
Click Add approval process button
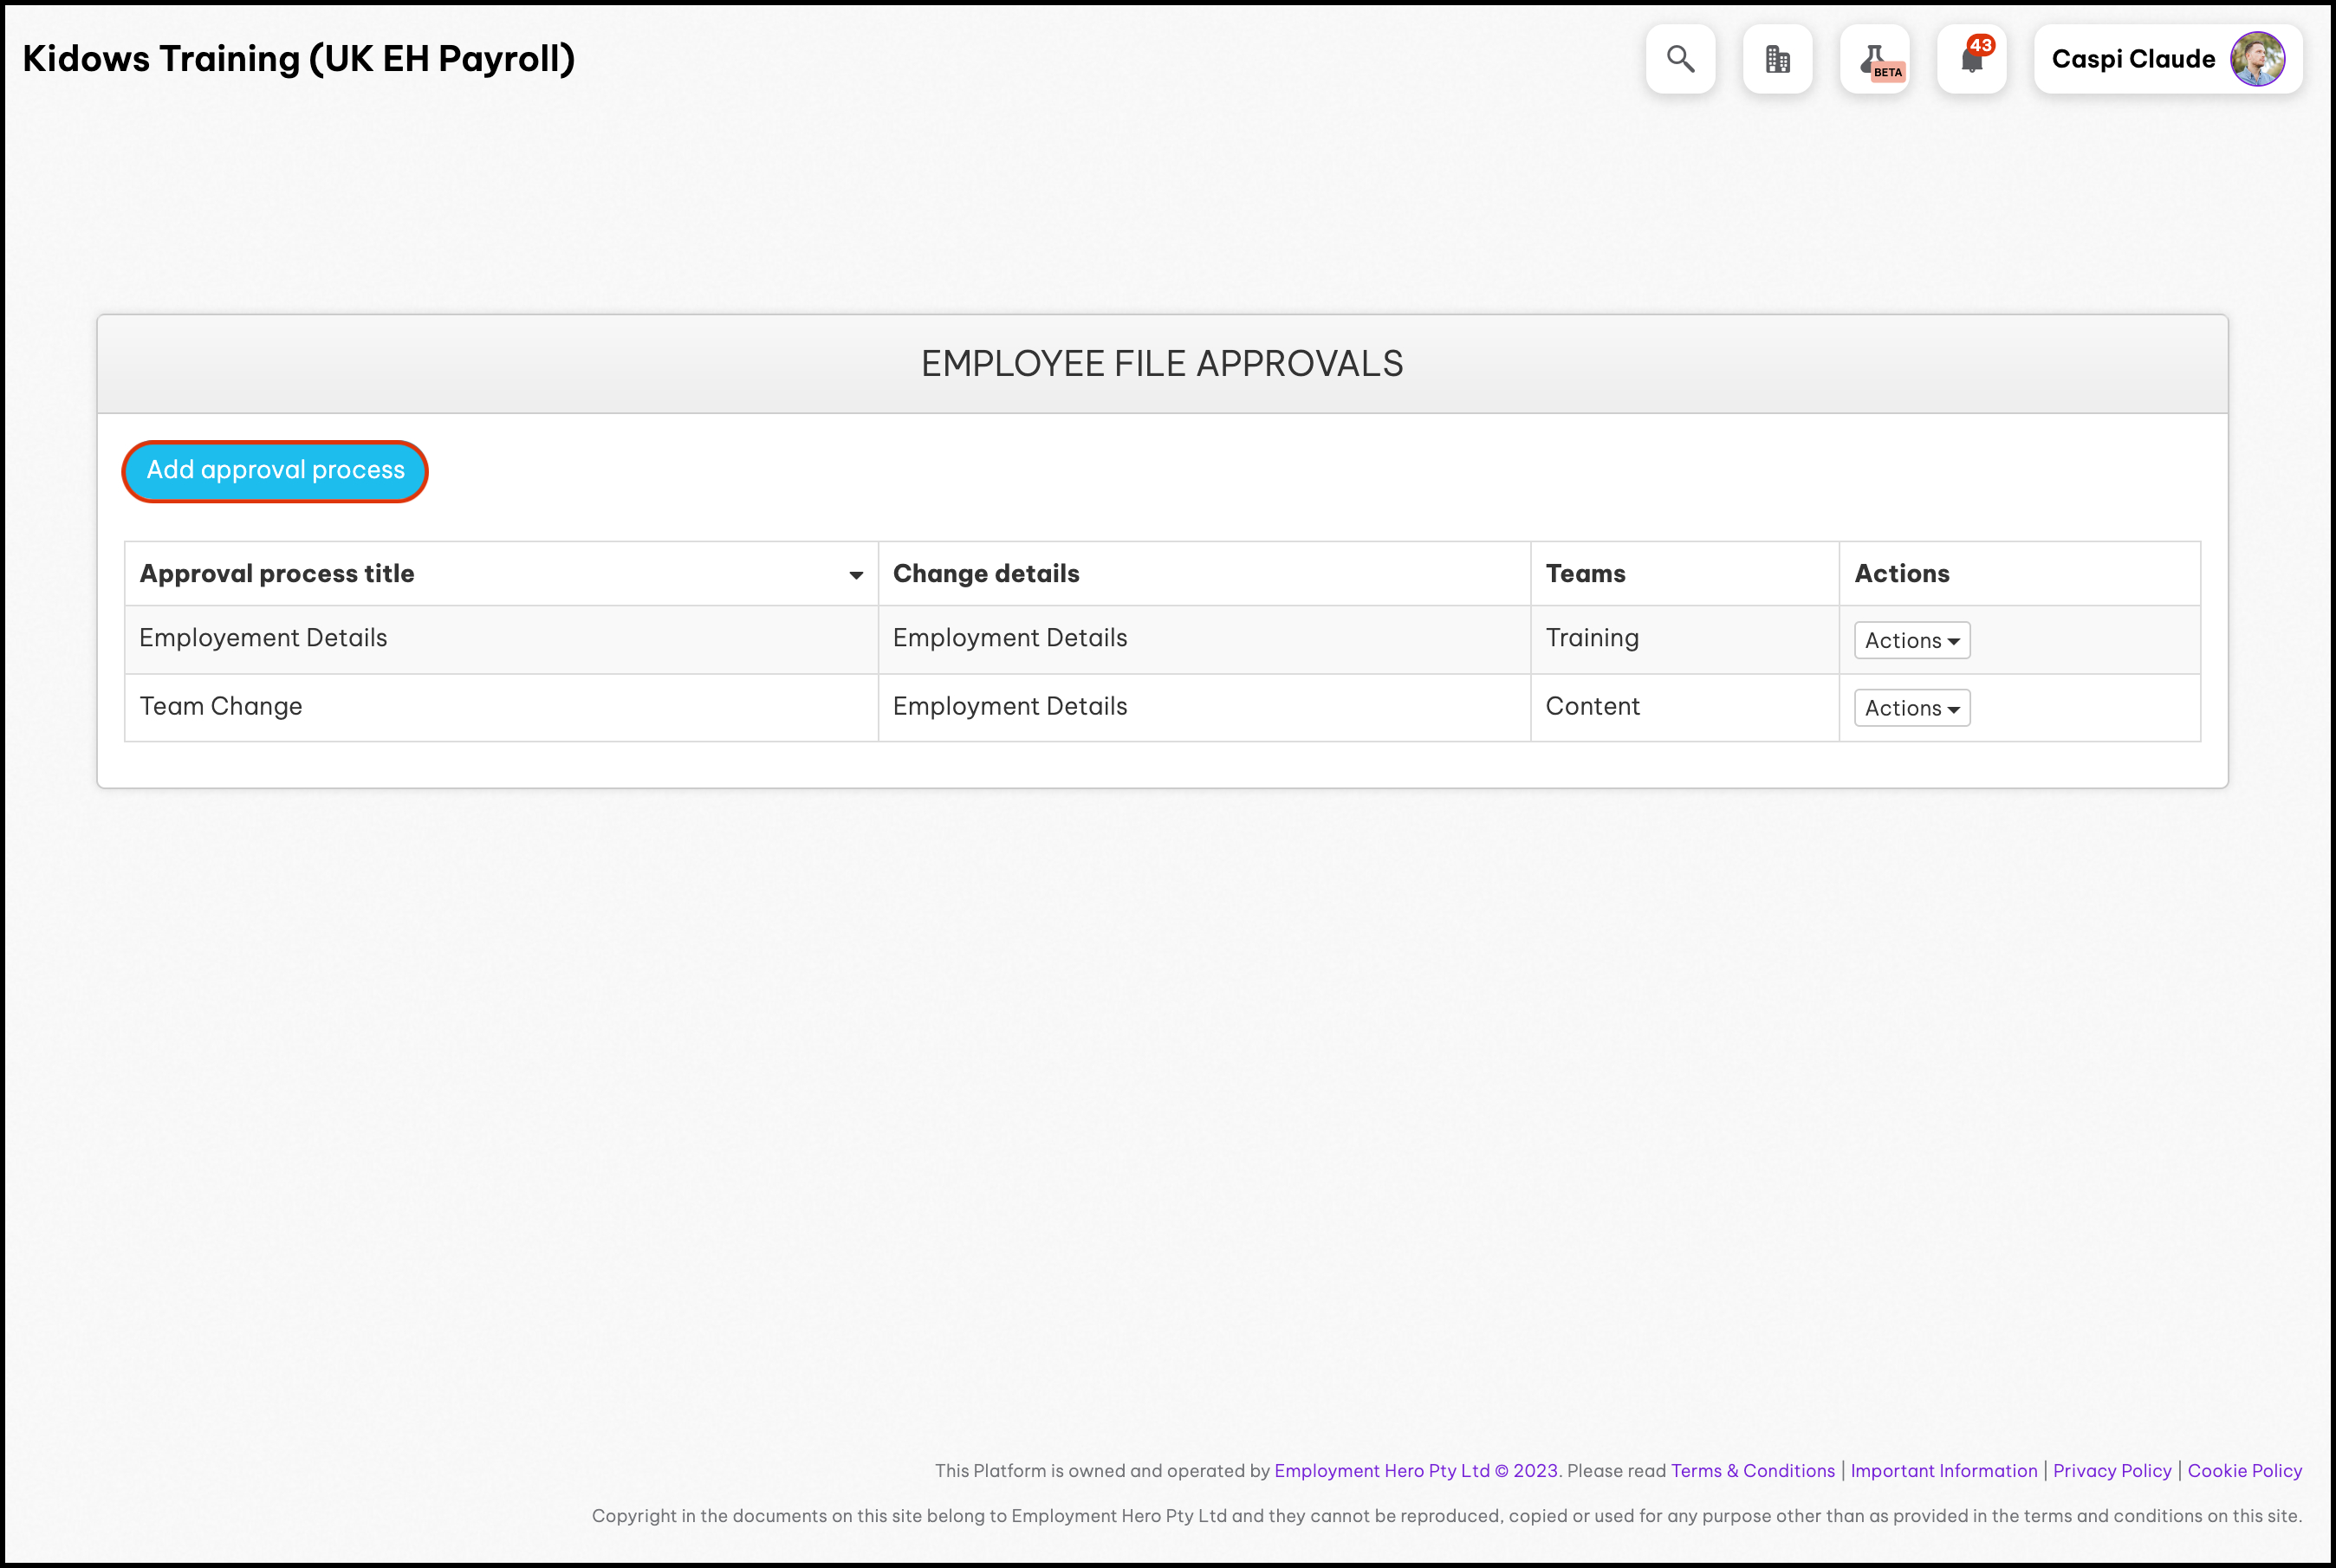(275, 471)
